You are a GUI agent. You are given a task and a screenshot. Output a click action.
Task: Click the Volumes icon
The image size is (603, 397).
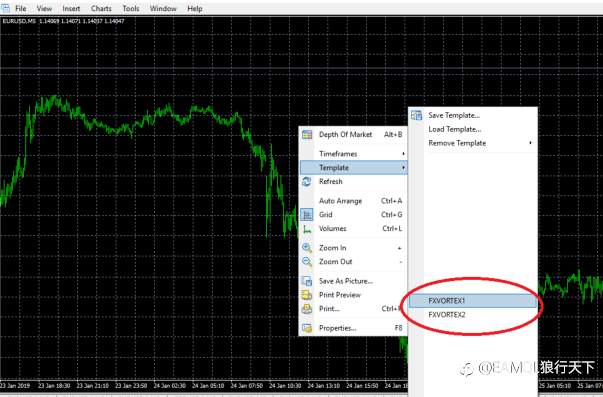pyautogui.click(x=307, y=229)
